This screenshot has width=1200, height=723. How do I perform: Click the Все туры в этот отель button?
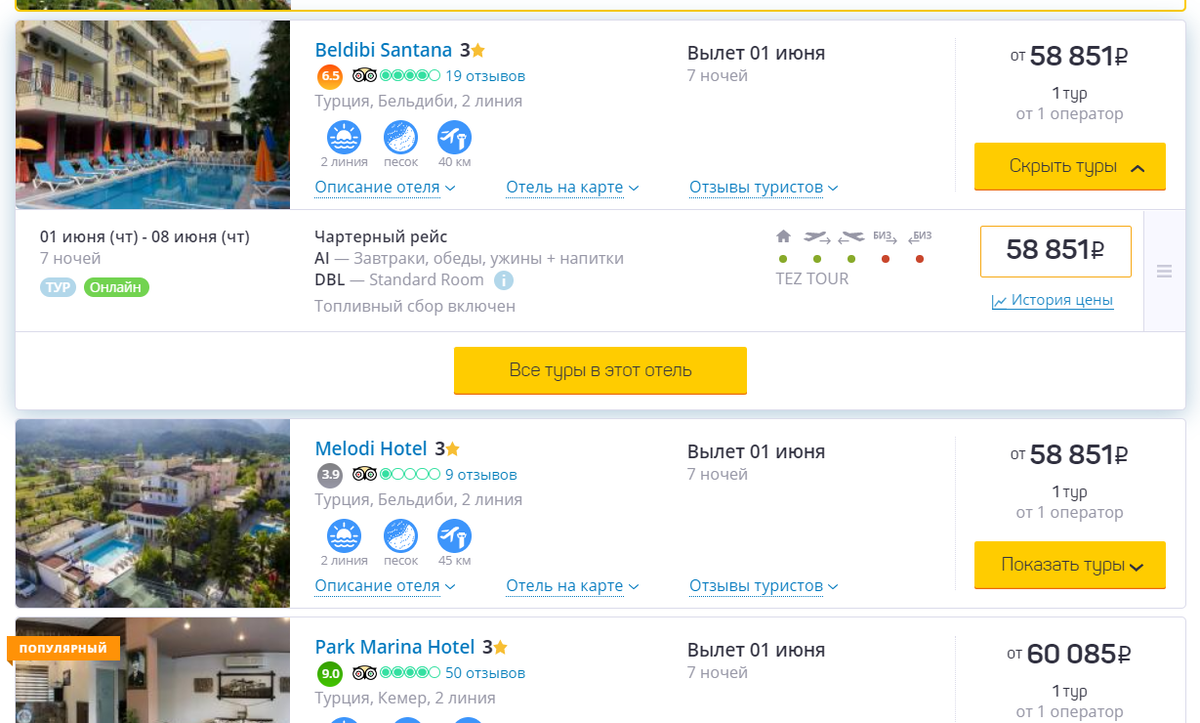coord(600,370)
